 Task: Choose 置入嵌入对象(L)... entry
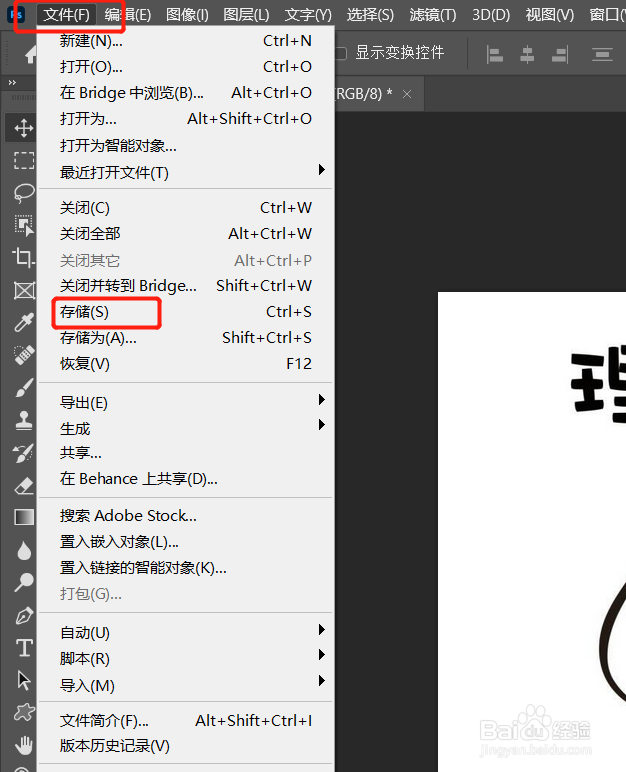(186, 542)
